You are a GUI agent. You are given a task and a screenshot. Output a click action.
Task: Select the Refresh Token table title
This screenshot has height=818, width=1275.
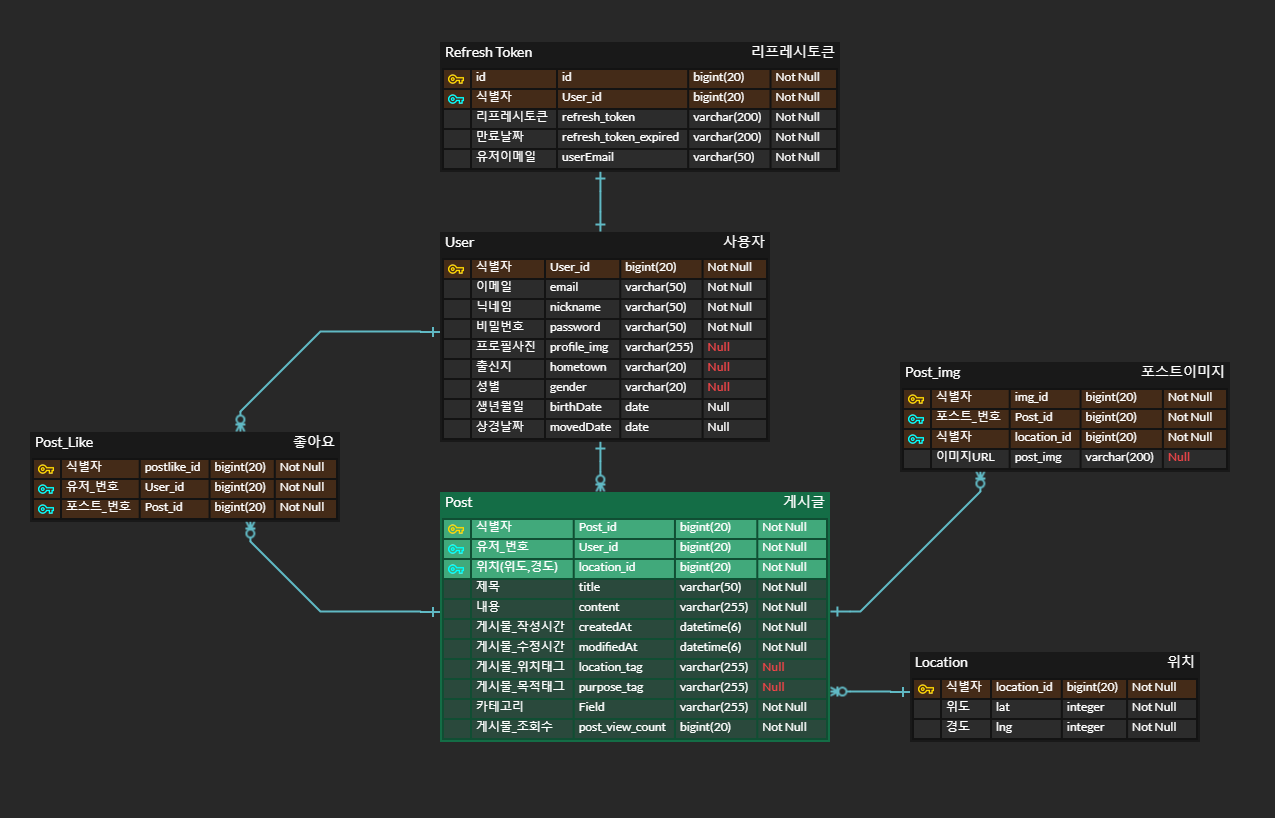click(x=489, y=52)
